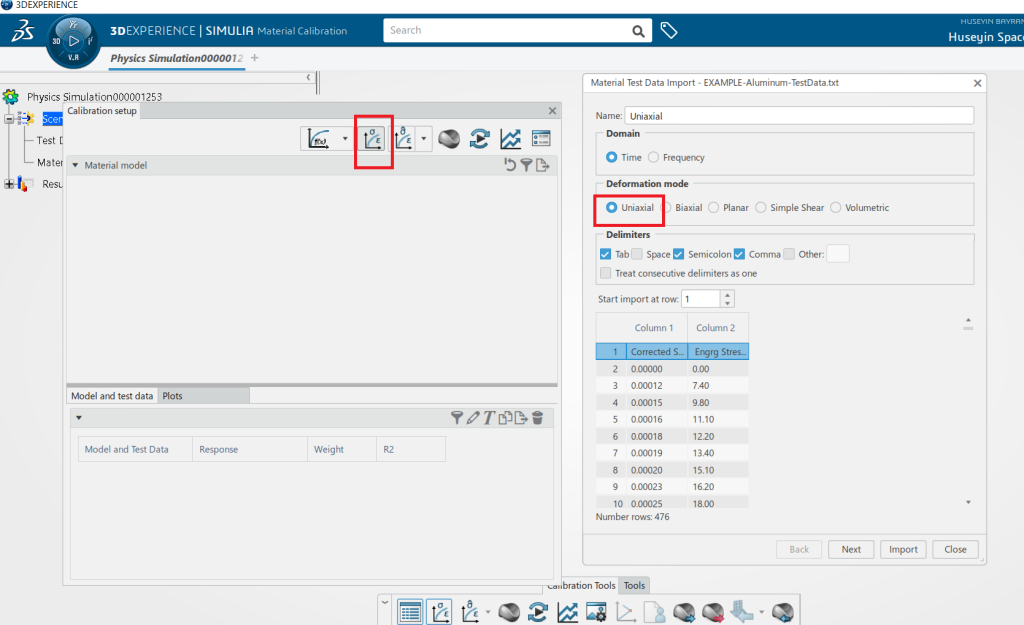This screenshot has height=625, width=1024.
Task: Switch to the Plots tab
Action: [x=173, y=396]
